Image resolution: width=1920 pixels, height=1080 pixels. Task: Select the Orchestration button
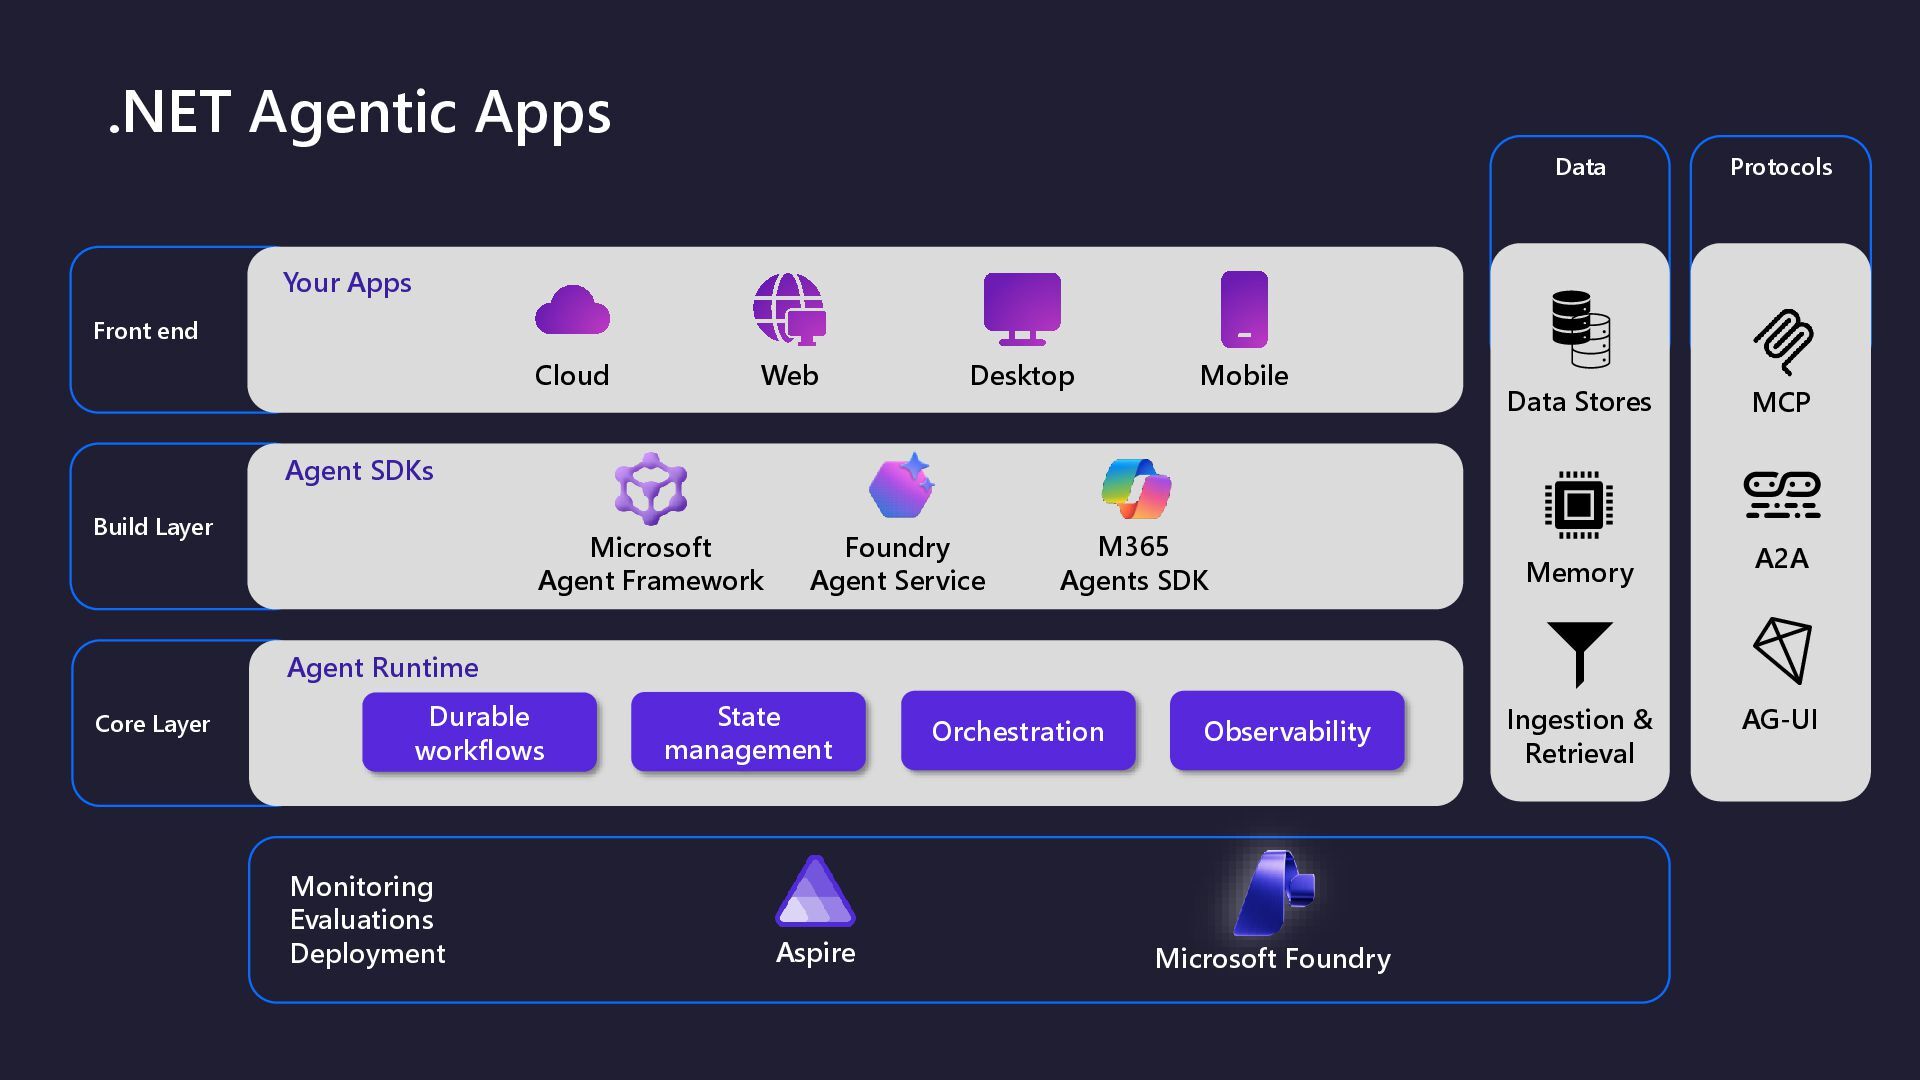(x=1018, y=731)
